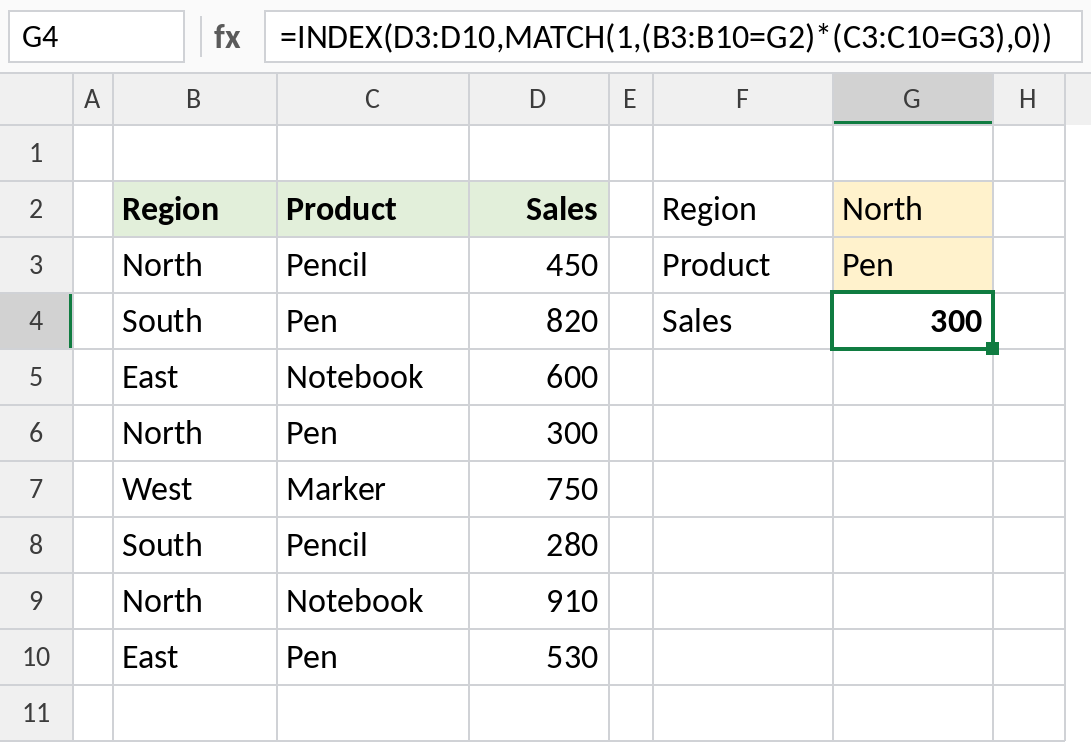Click the bold 300 result cell G4

point(912,321)
